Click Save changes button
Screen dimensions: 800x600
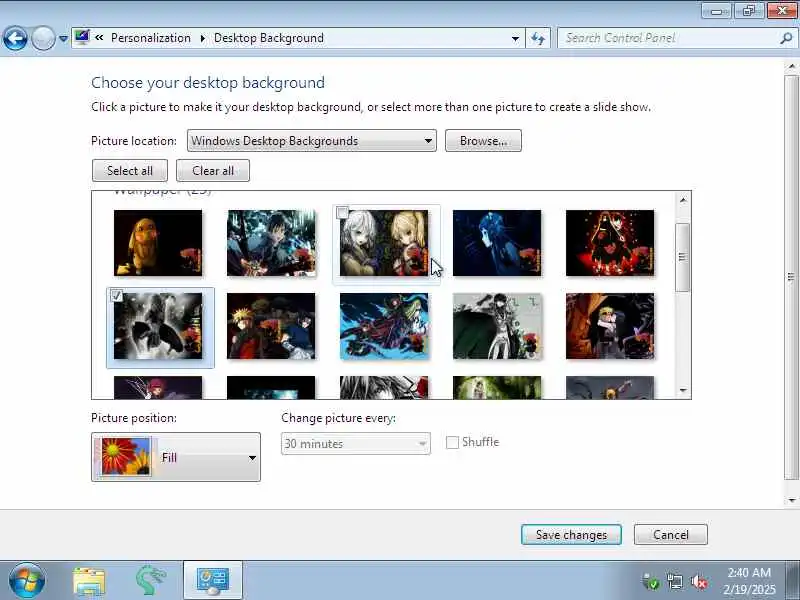tap(571, 535)
